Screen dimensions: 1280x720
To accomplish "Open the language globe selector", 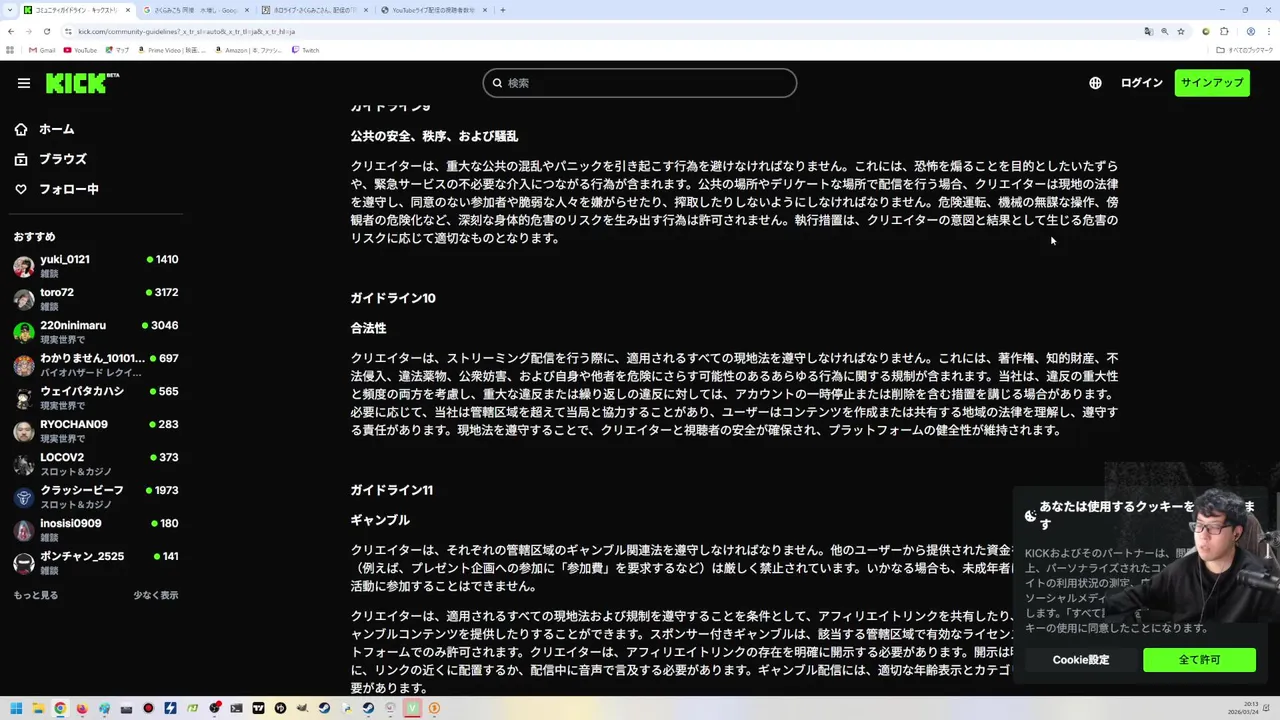I will (1095, 83).
